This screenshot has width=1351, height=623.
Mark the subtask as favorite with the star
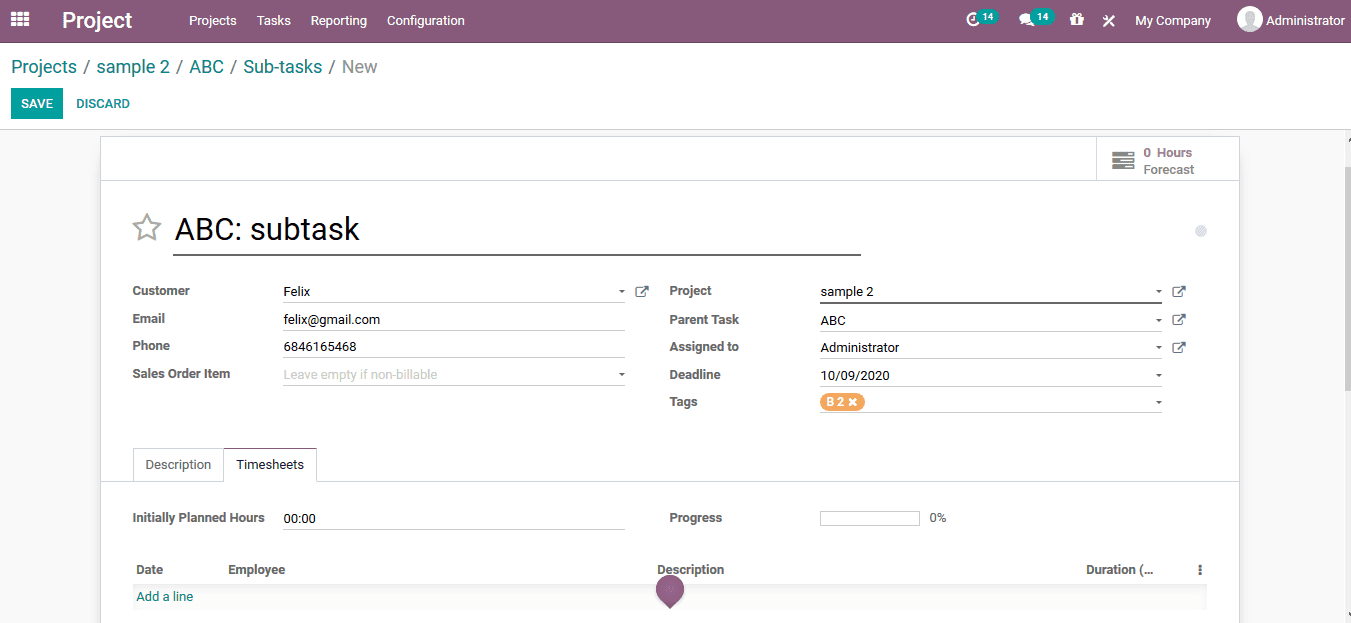tap(146, 227)
